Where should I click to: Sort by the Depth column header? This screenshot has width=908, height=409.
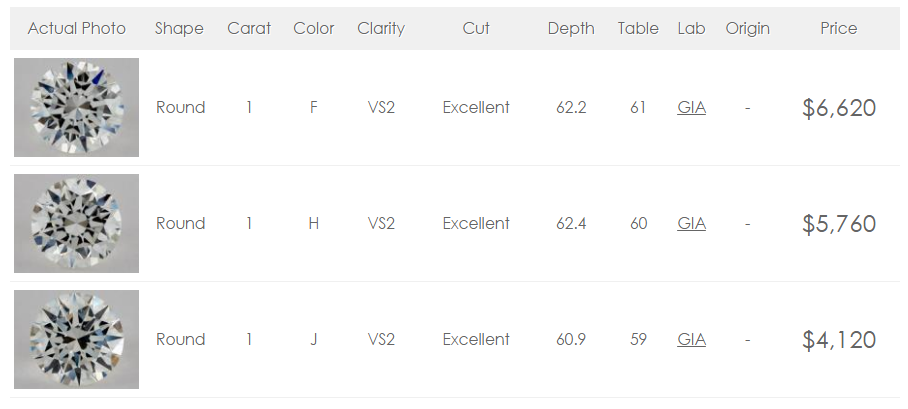click(571, 28)
